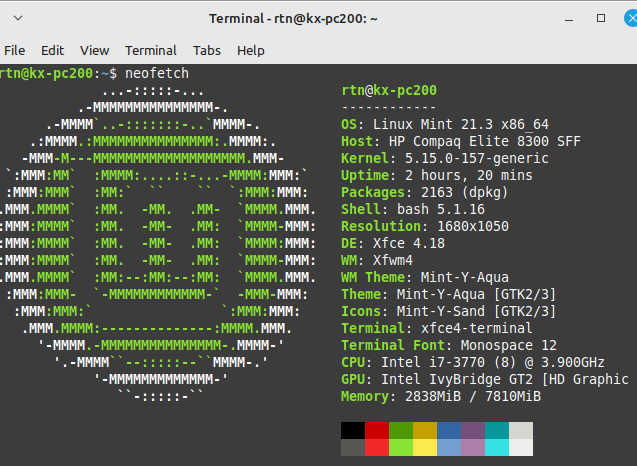Click the white color block
Image resolution: width=637 pixels, height=466 pixels.
point(521,447)
